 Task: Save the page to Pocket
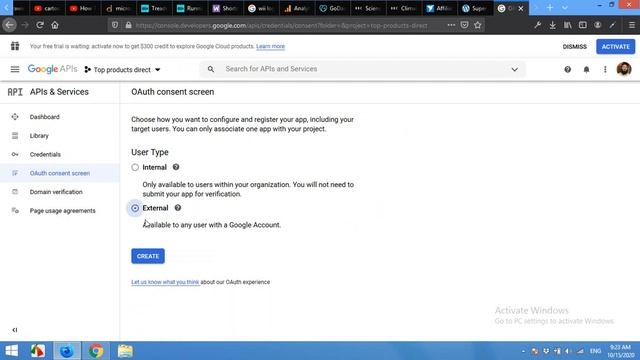pos(464,25)
